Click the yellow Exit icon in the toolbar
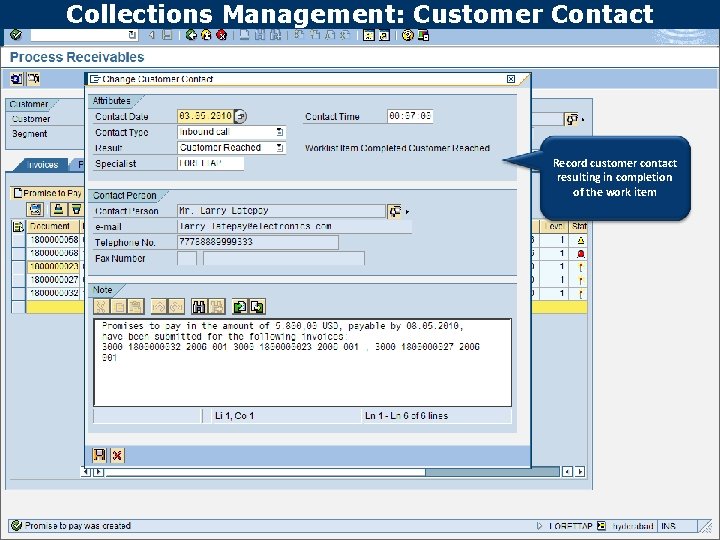 point(206,35)
